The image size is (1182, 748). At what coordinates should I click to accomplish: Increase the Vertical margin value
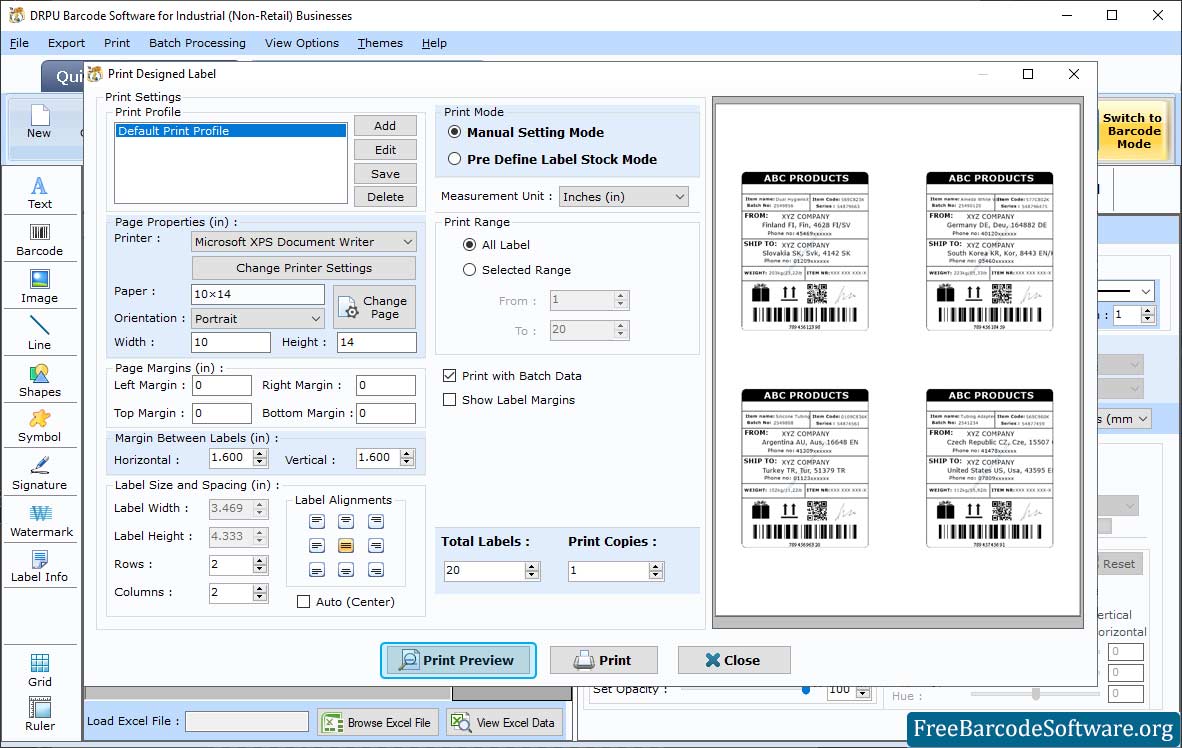[407, 453]
